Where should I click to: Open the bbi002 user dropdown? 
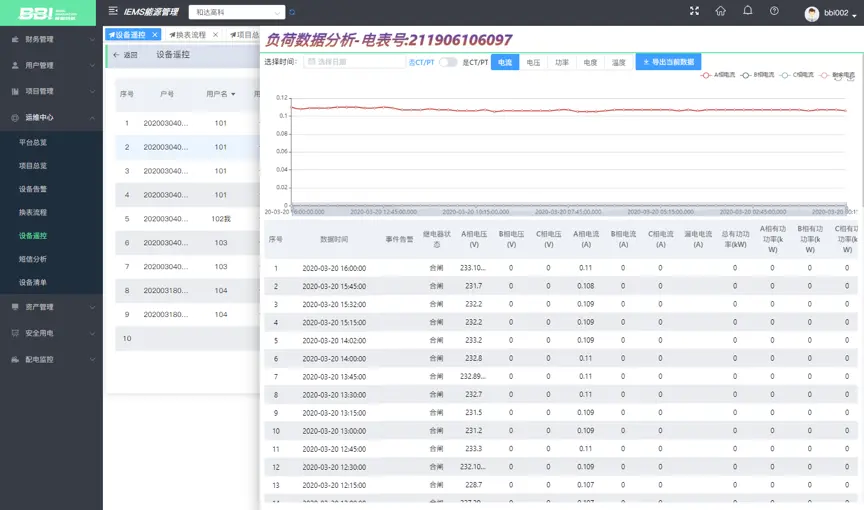pyautogui.click(x=830, y=13)
